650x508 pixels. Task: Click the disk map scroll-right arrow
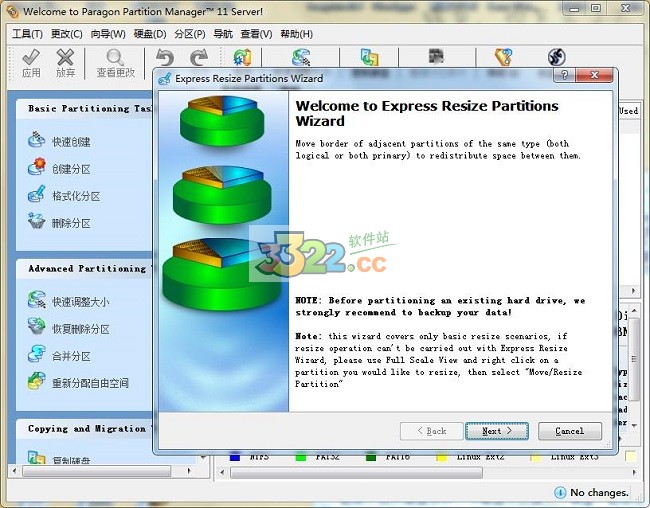click(x=634, y=472)
